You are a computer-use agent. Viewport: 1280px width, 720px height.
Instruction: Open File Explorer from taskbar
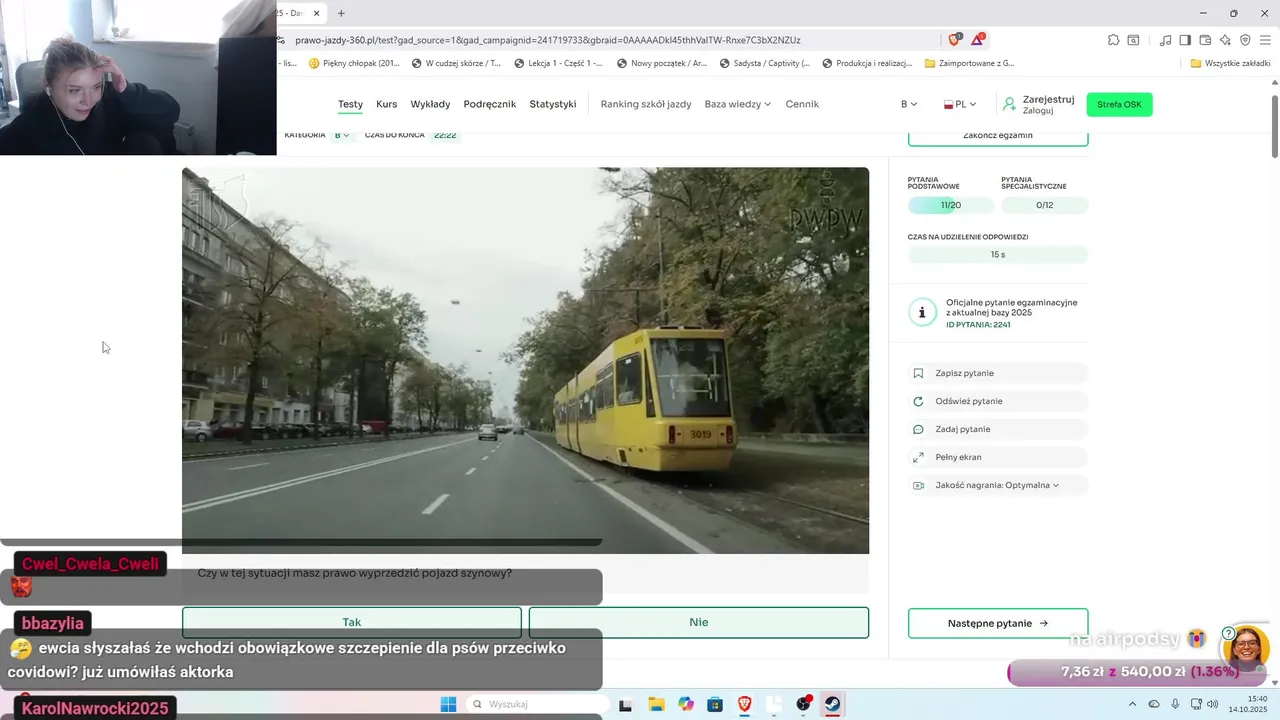[x=656, y=704]
